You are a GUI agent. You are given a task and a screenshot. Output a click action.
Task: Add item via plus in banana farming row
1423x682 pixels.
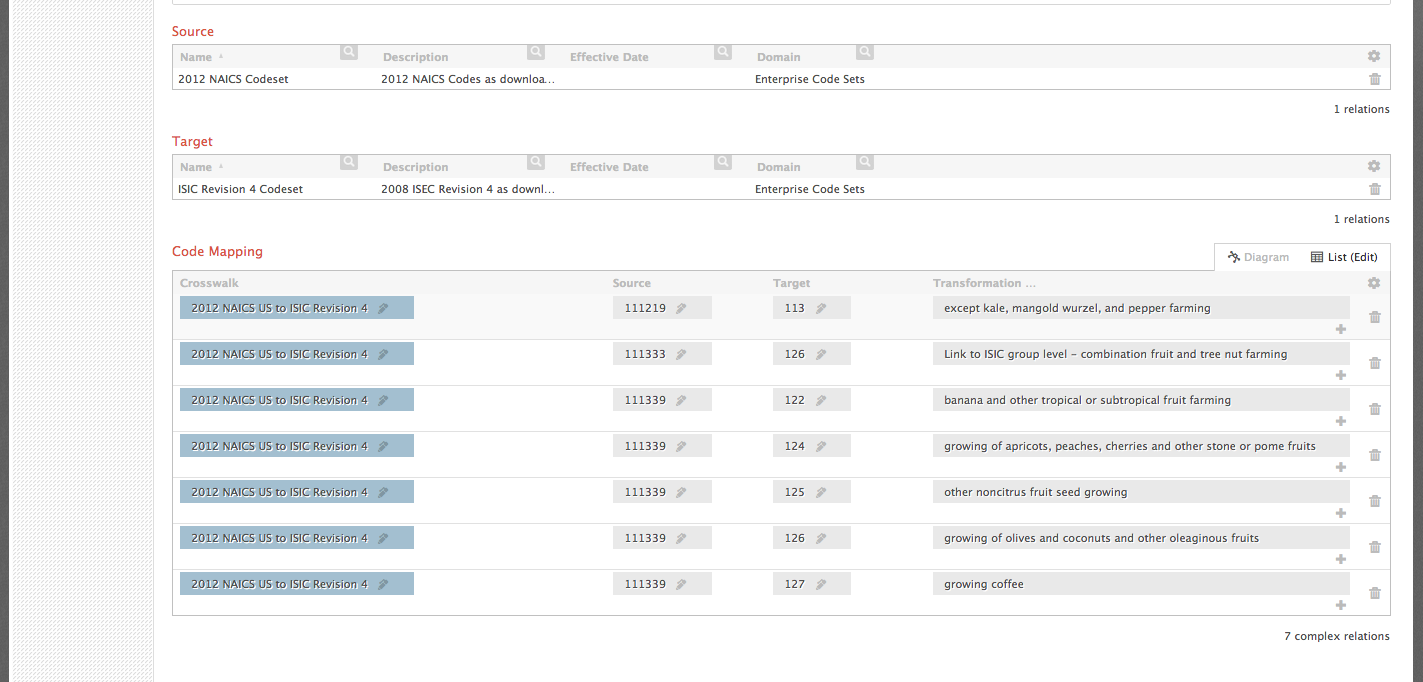[1341, 421]
